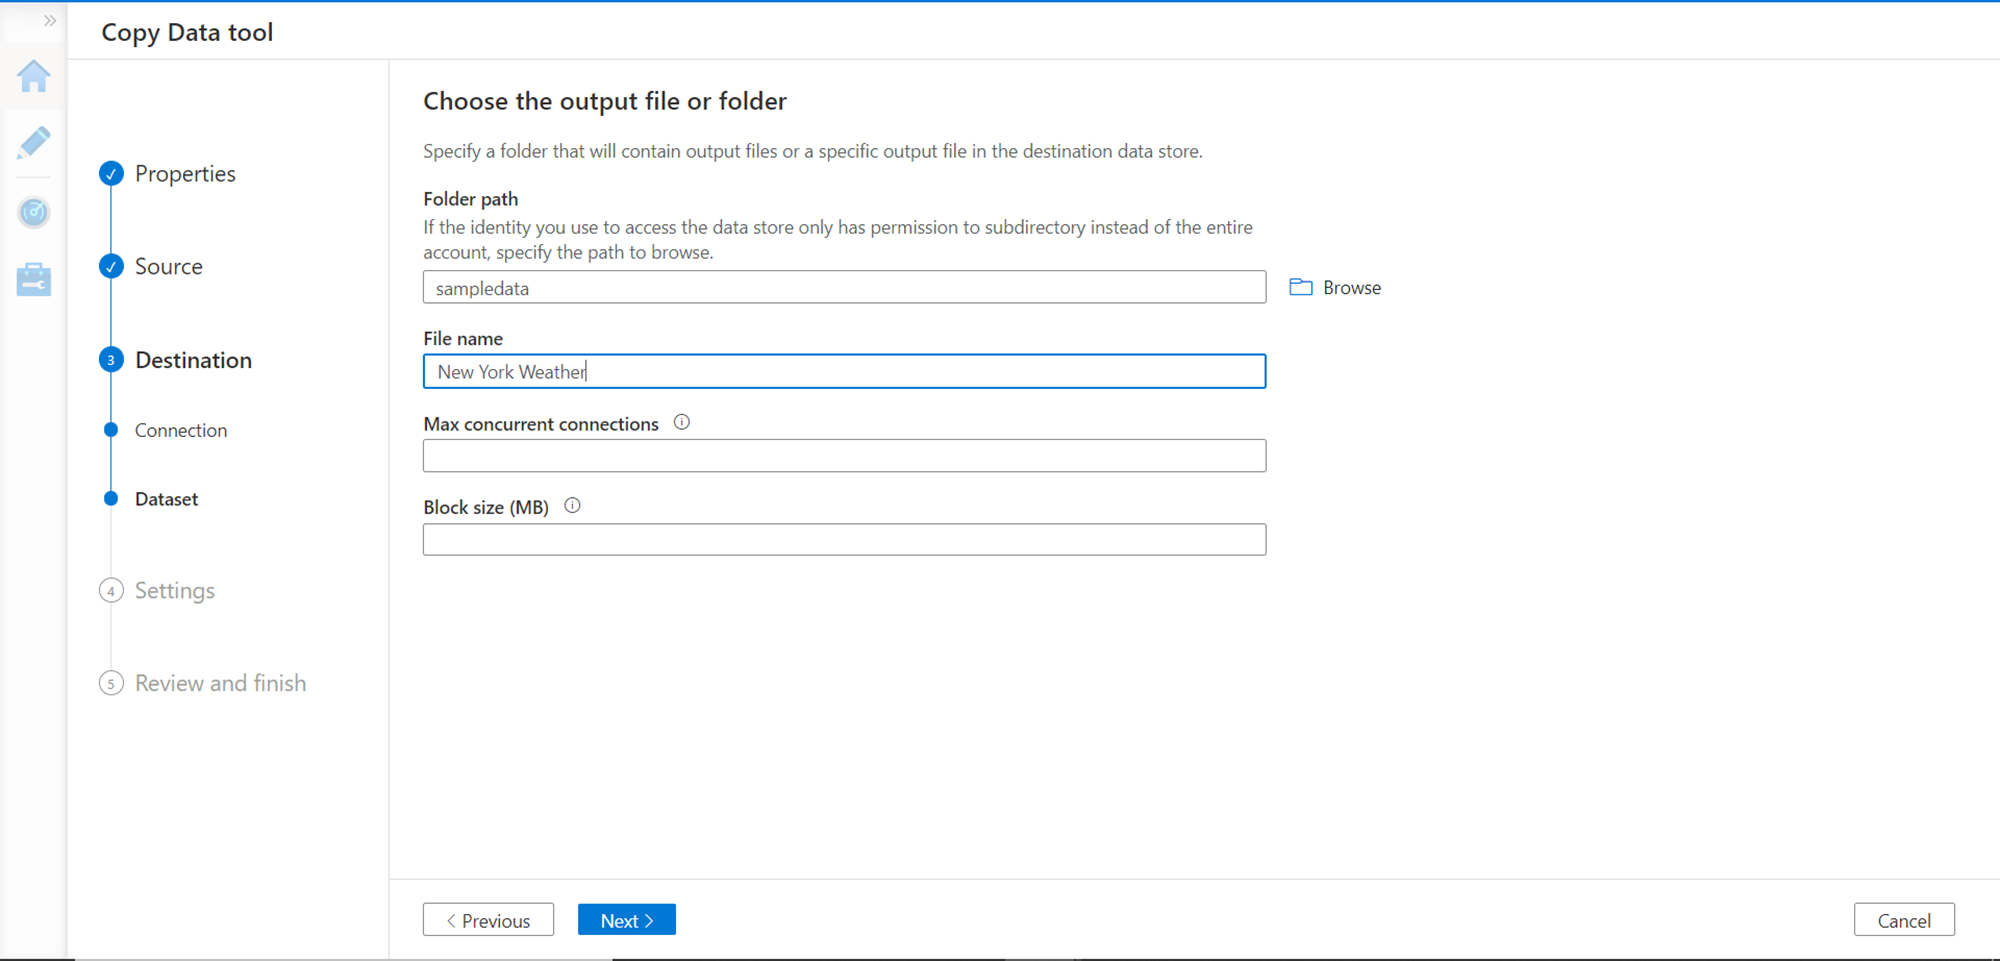
Task: Go to the Source step
Action: 168,267
